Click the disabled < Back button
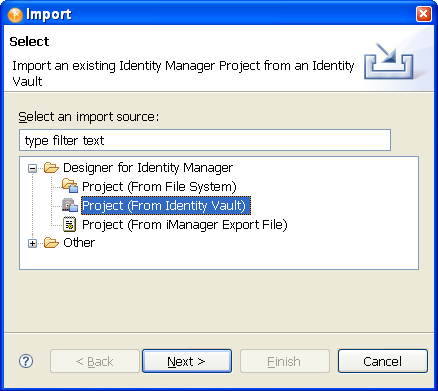Viewport: 438px width, 391px height. coord(95,361)
